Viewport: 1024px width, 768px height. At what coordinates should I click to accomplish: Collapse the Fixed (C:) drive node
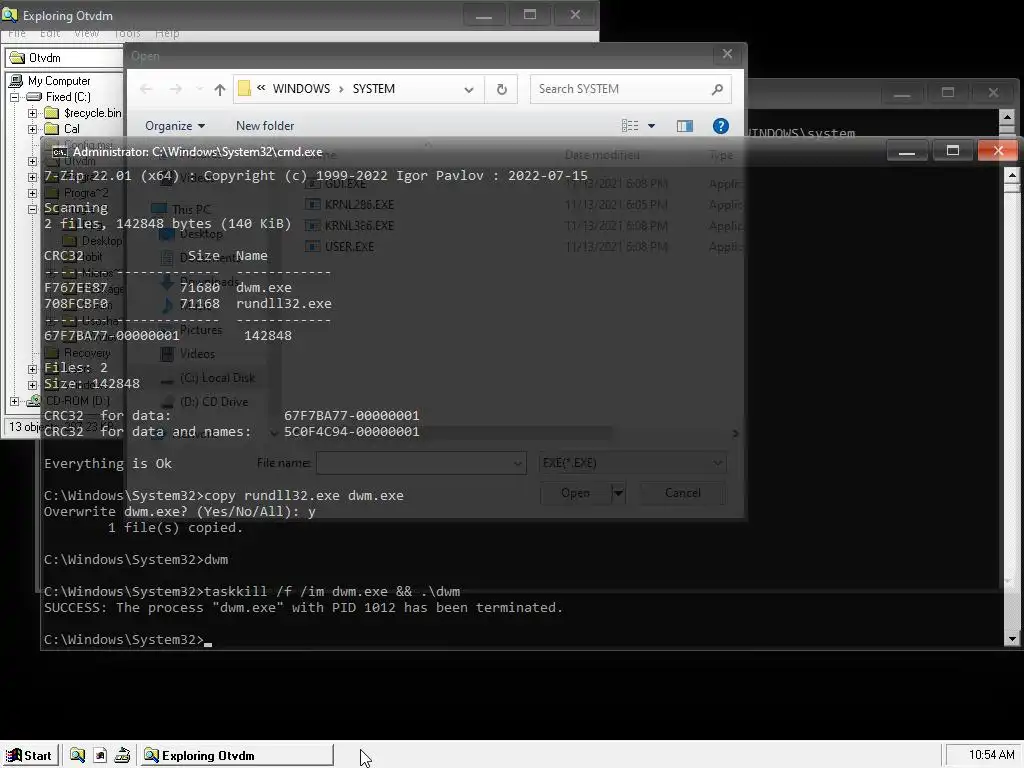click(x=14, y=97)
